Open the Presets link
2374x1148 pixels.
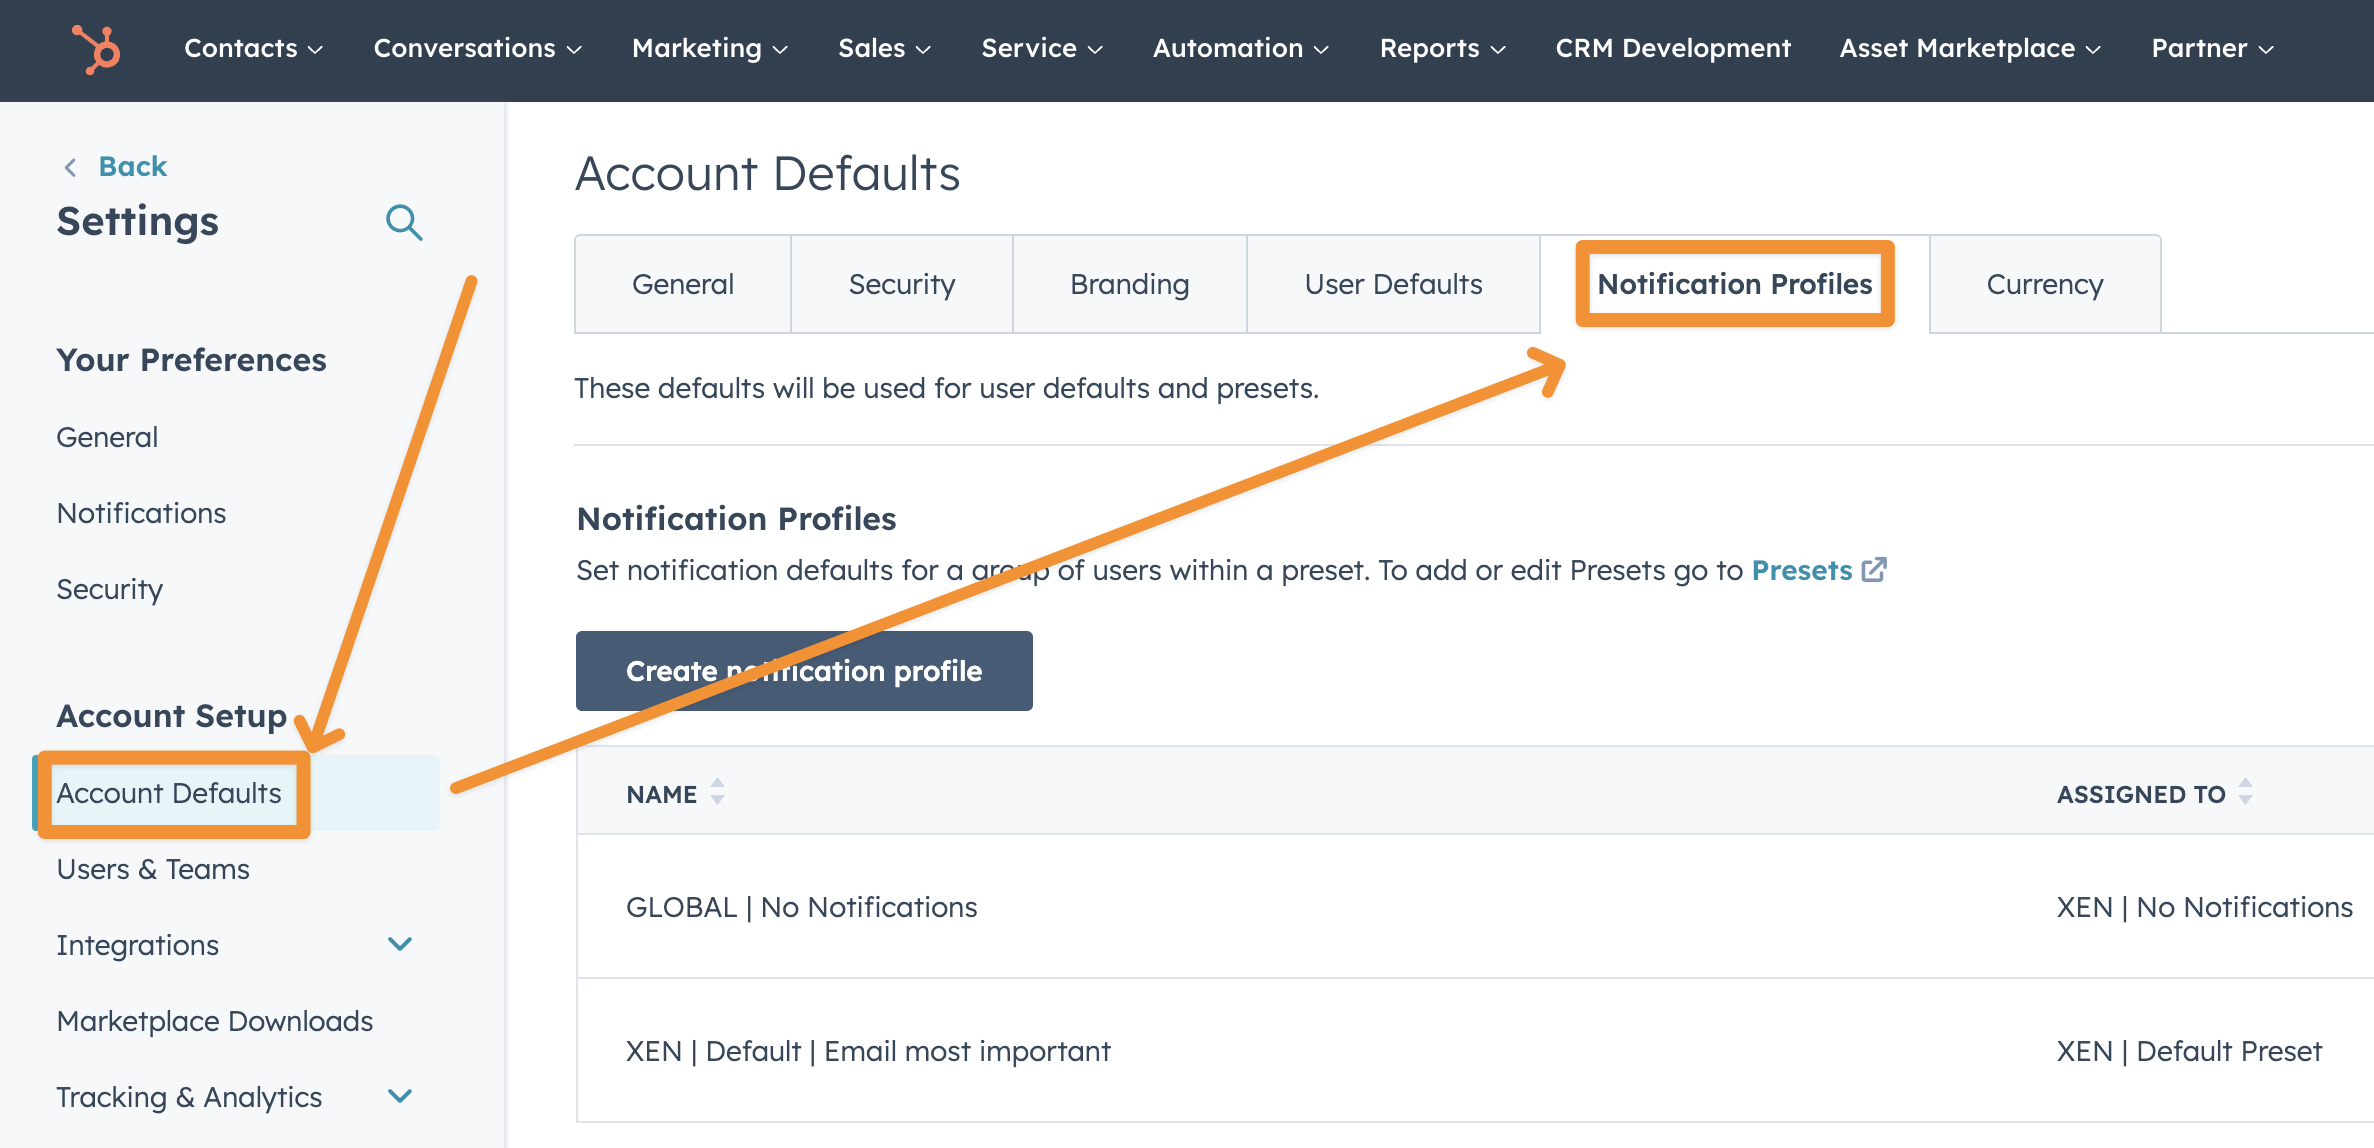[1800, 569]
